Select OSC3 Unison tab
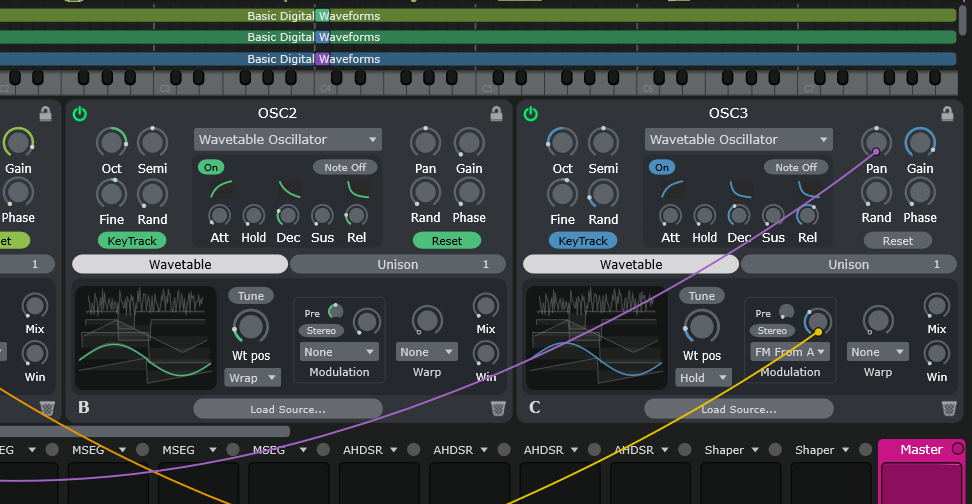Image resolution: width=972 pixels, height=504 pixels. 849,264
